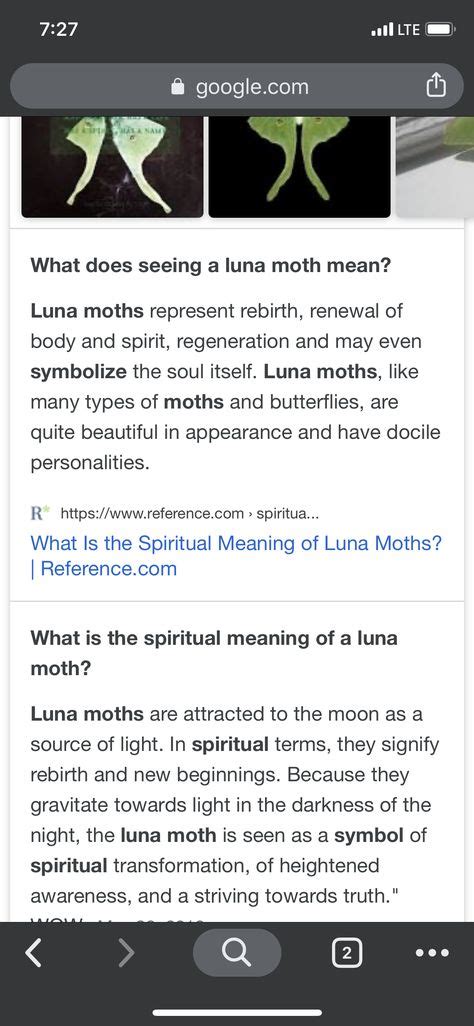
Task: Open the partially visible third image thumbnail
Action: pyautogui.click(x=435, y=167)
